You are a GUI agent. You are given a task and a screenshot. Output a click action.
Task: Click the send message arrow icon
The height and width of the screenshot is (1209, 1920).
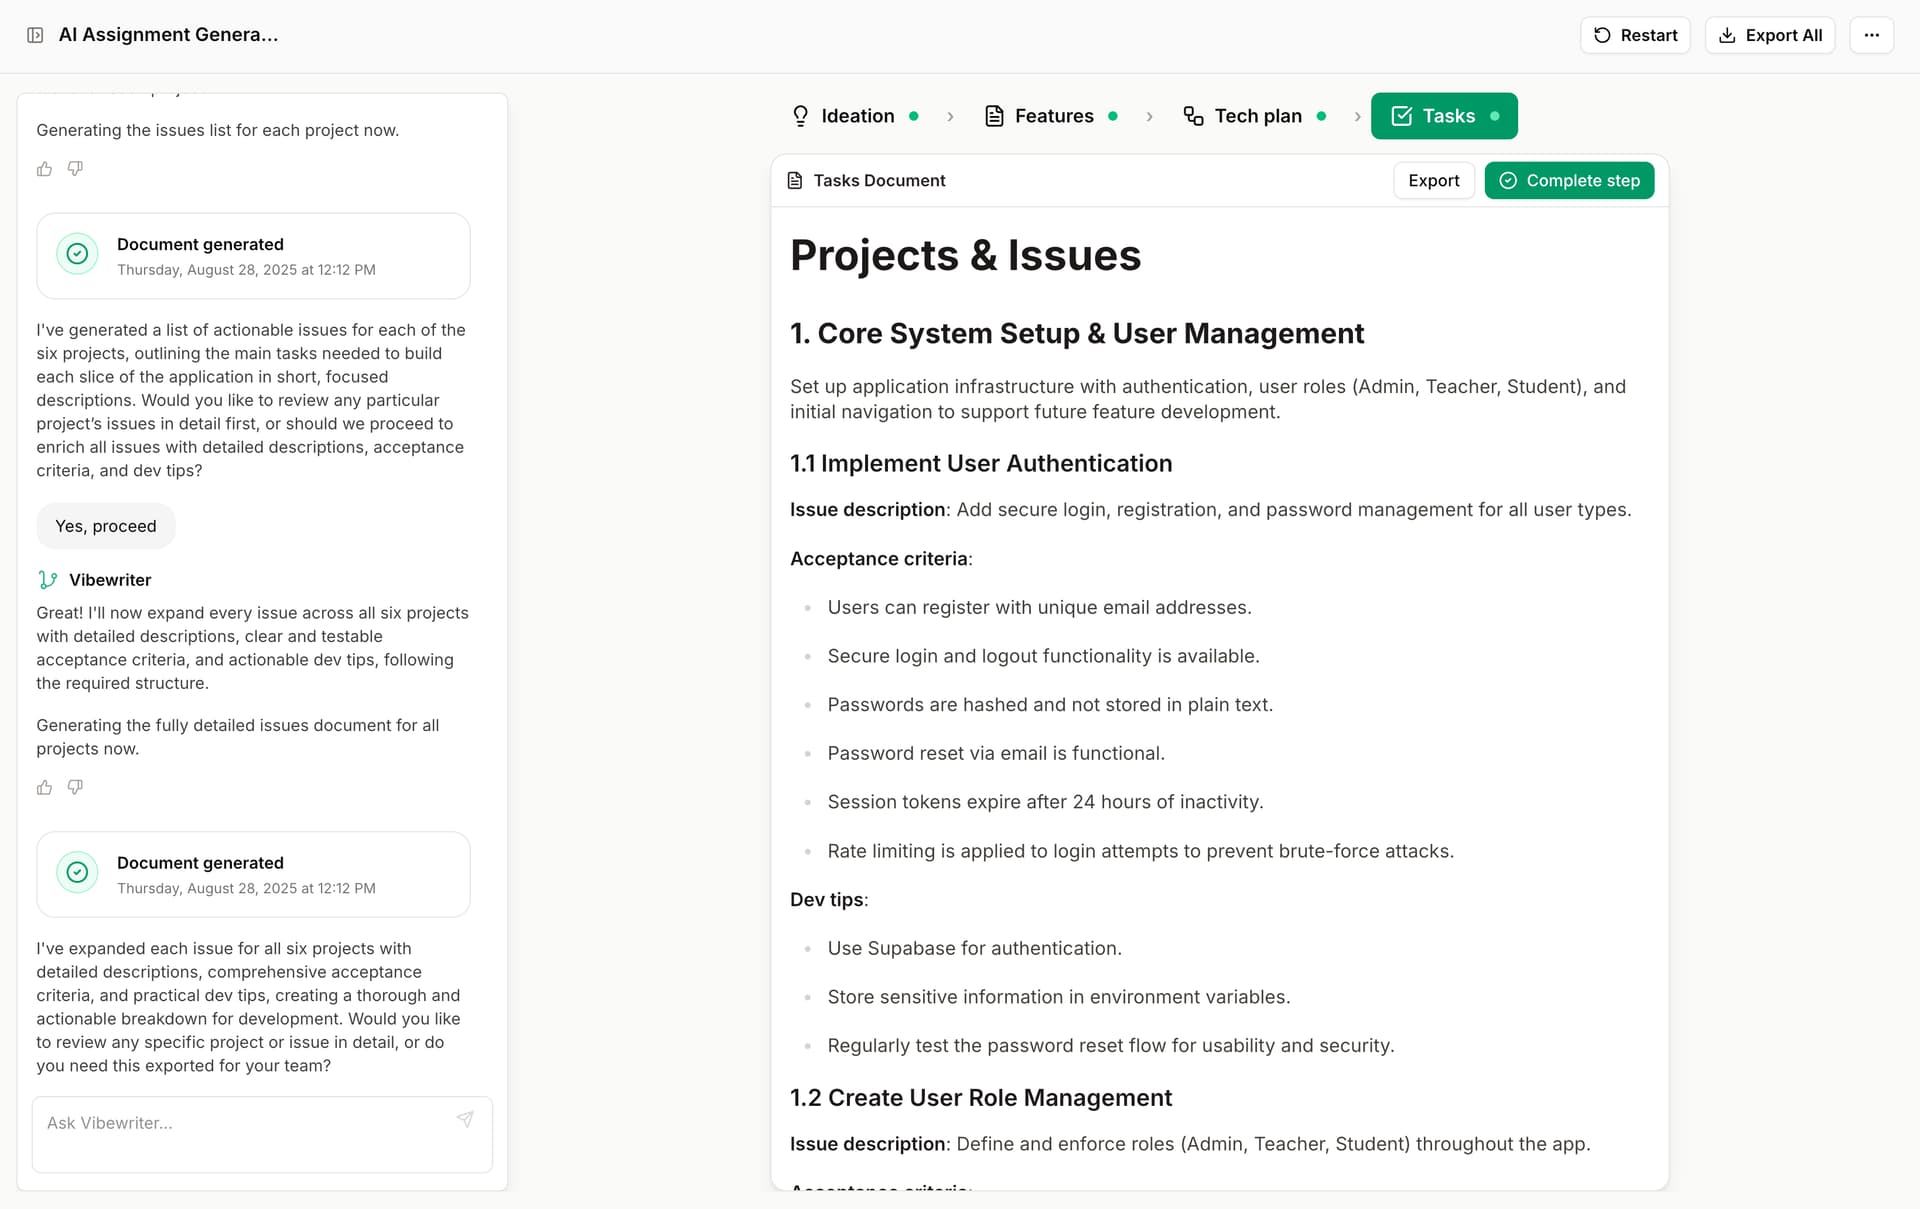tap(465, 1119)
